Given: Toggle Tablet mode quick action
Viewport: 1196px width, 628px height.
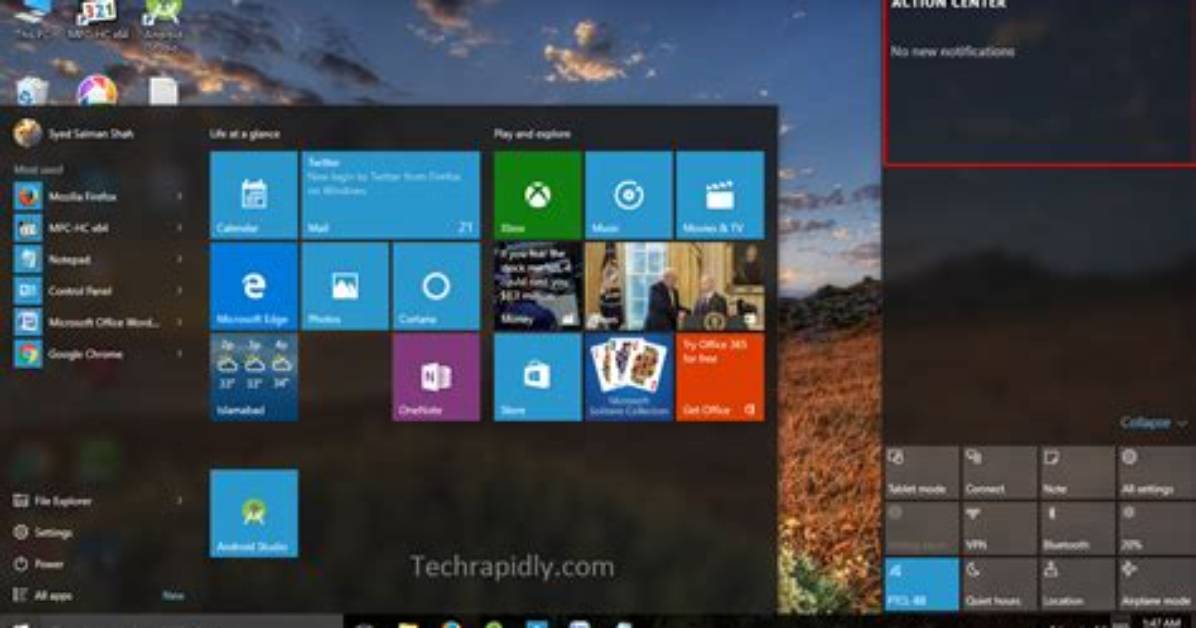Looking at the screenshot, I should (x=921, y=472).
